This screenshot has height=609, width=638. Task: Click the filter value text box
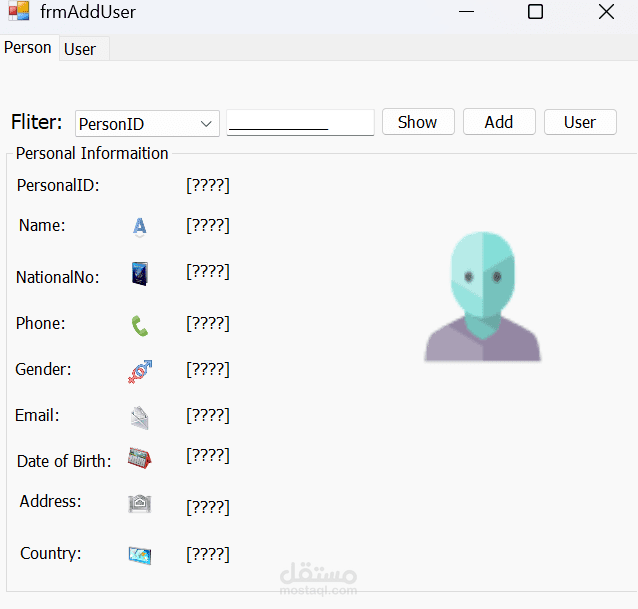300,122
